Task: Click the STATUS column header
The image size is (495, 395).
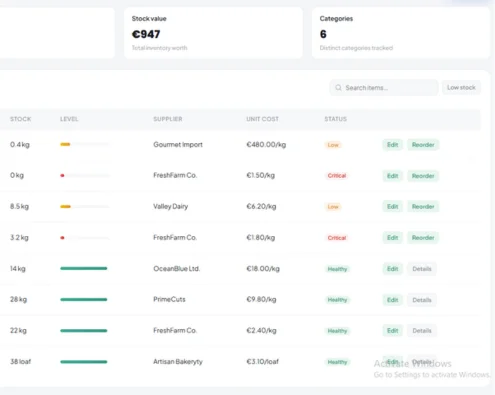Action: pyautogui.click(x=336, y=119)
